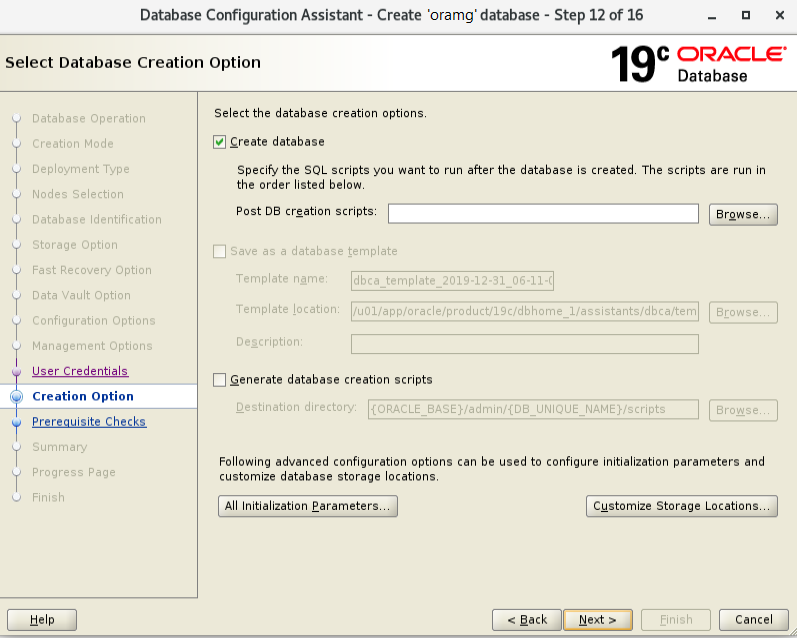
Task: Click the Help button
Action: (x=42, y=620)
